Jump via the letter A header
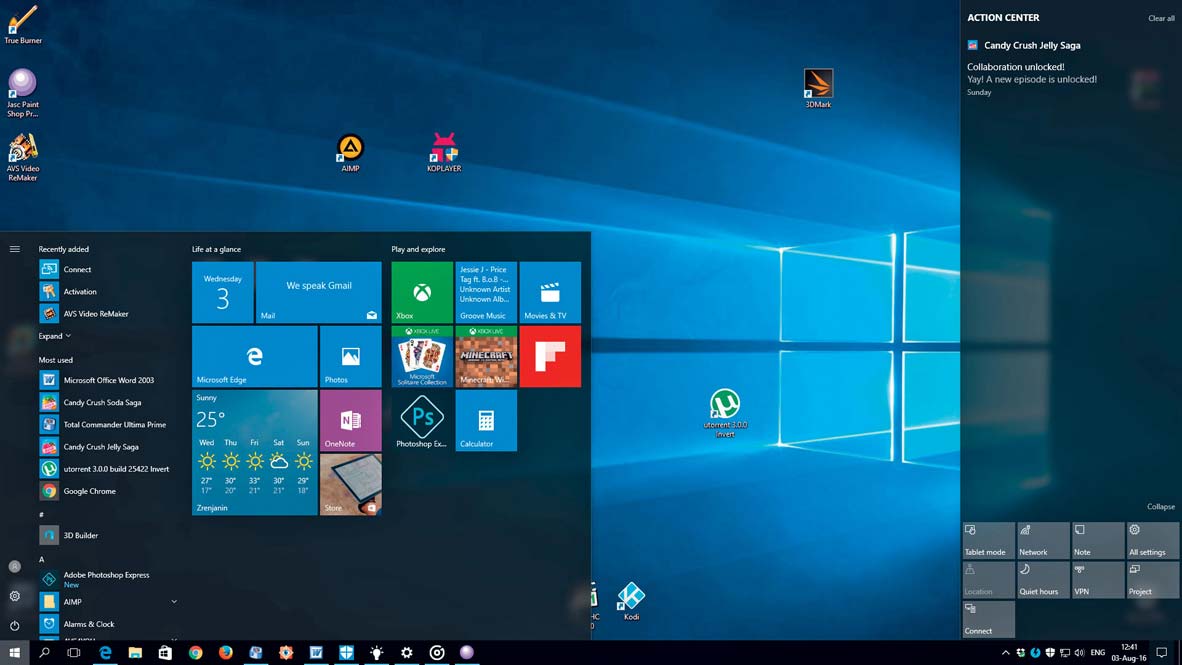 point(41,559)
